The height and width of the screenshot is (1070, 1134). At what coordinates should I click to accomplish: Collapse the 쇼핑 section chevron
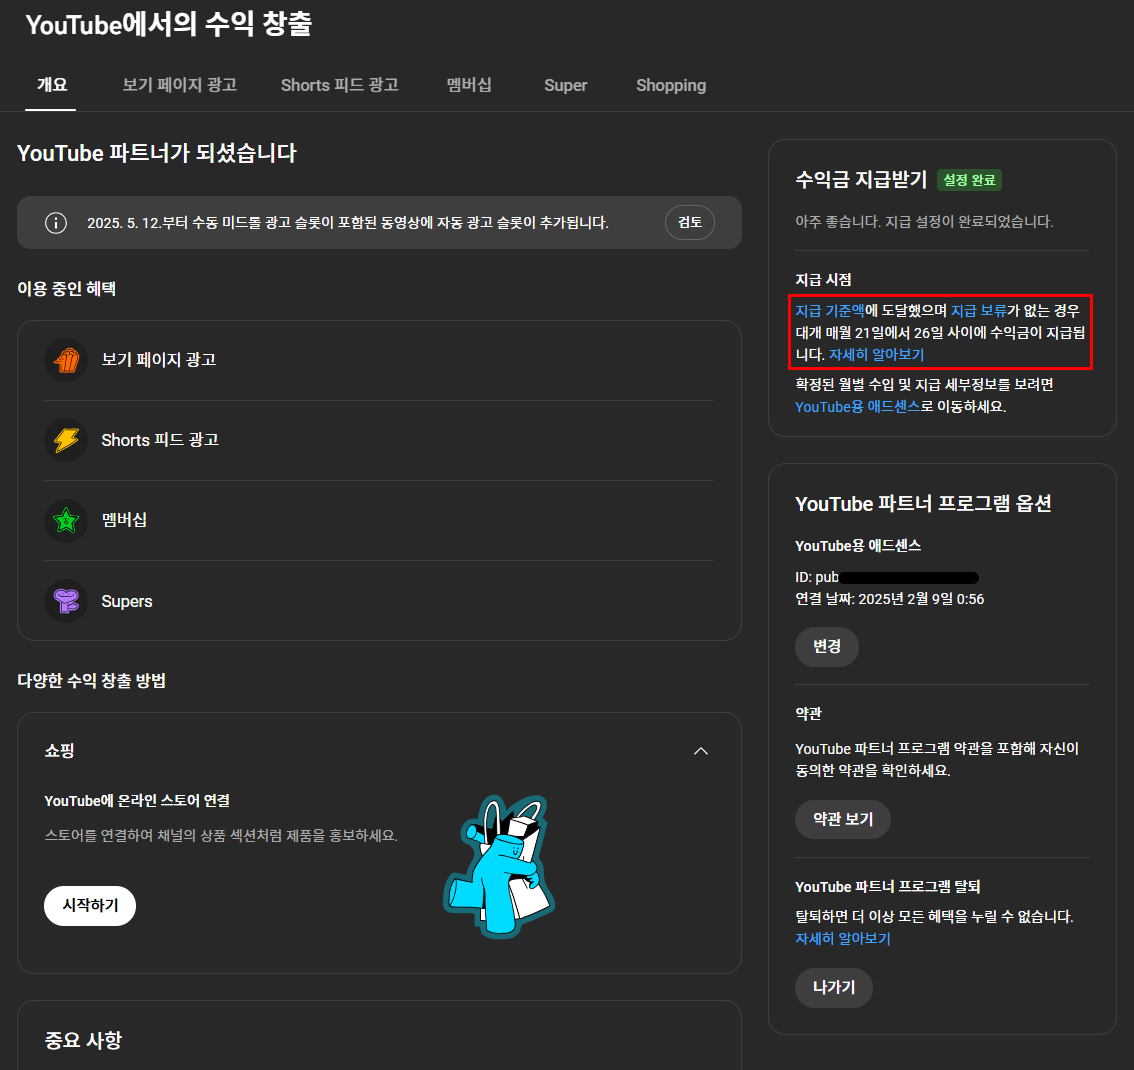[700, 750]
